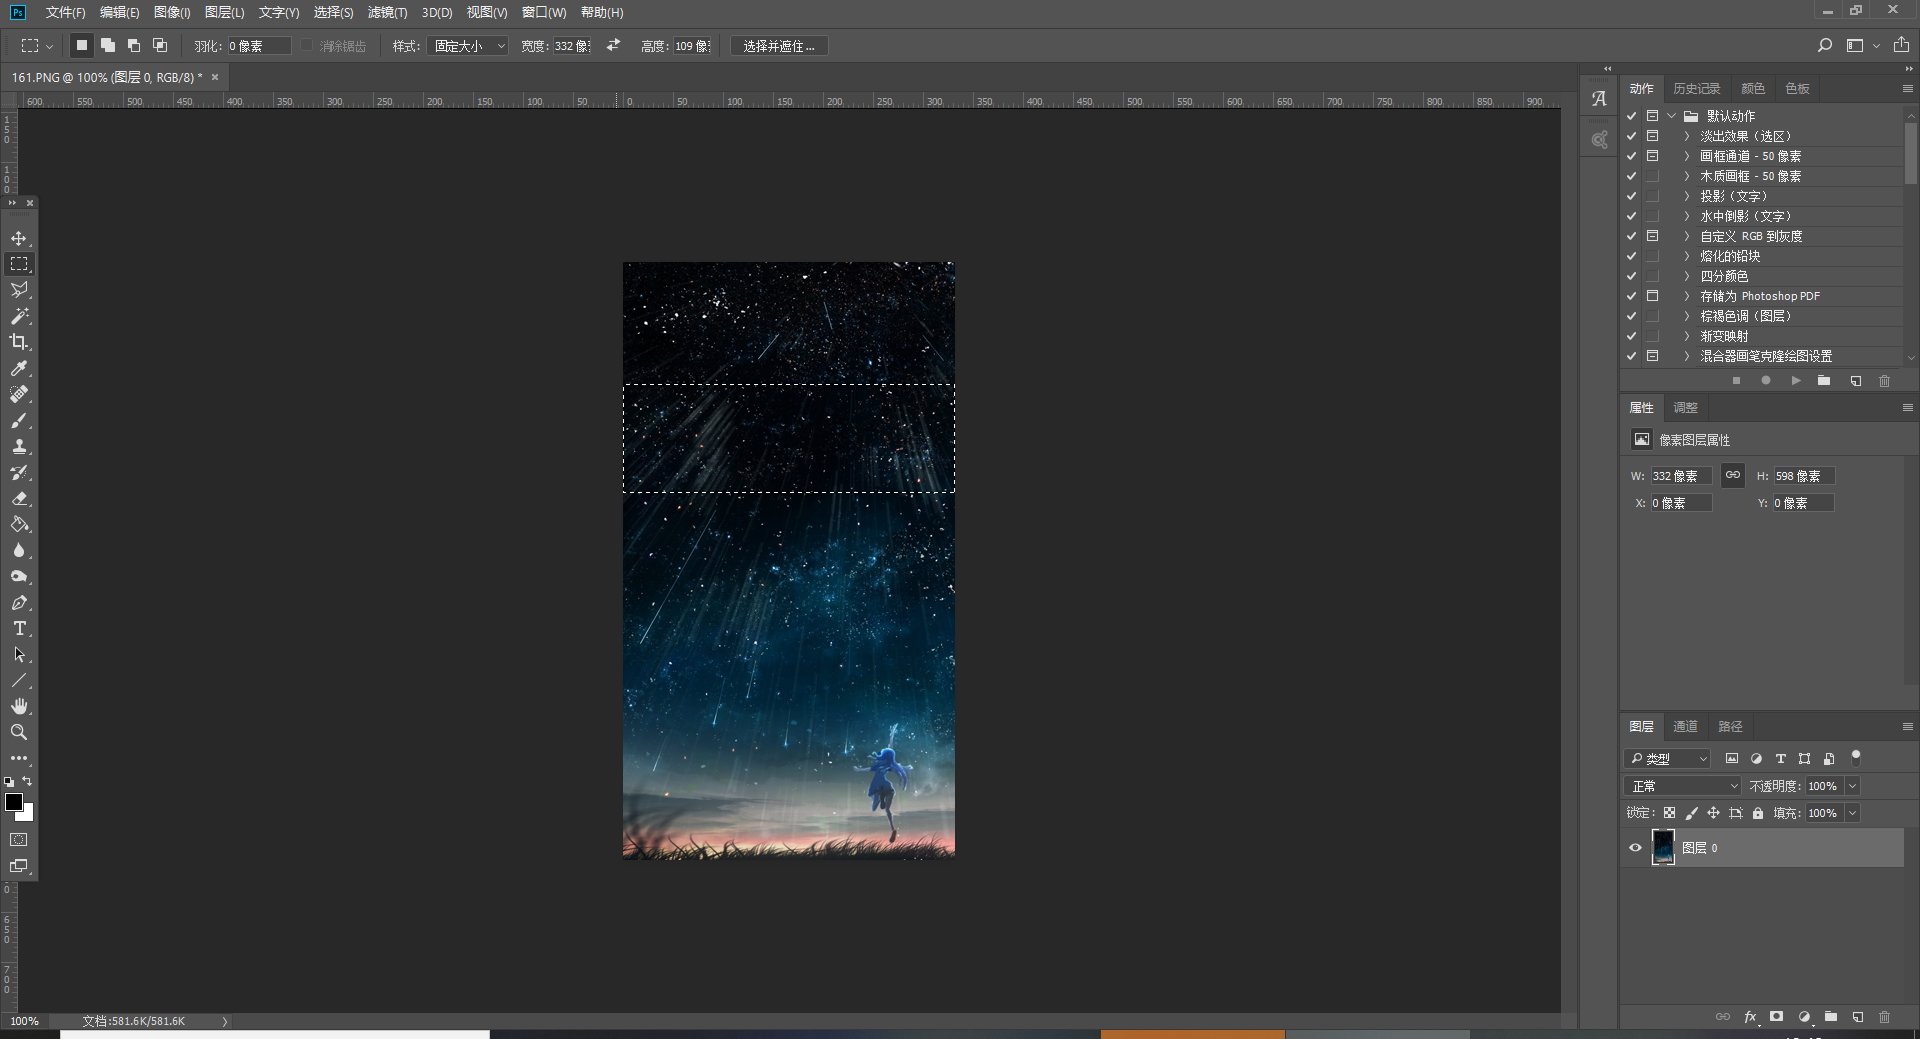
Task: Expand the 四分颜色 action
Action: tap(1687, 276)
